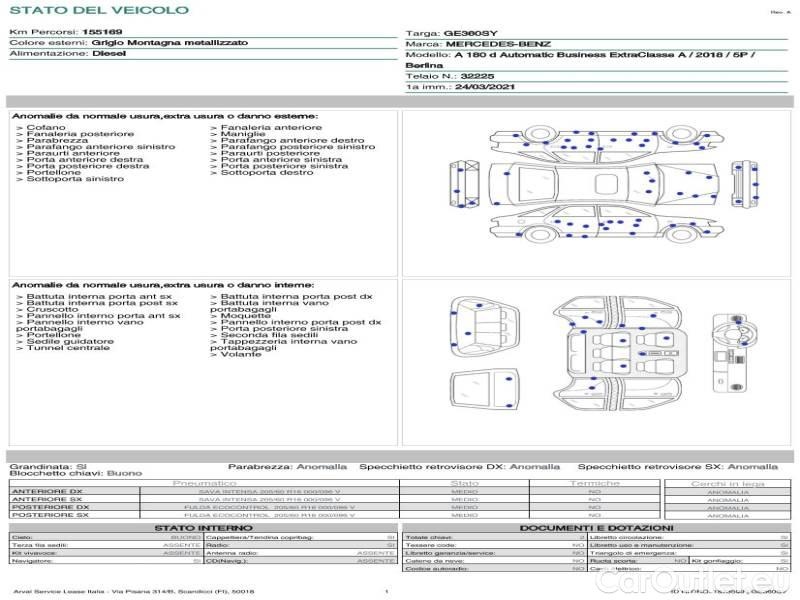Click the 'Kit vivavoce:' cell
The width and height of the screenshot is (800, 600).
[x=106, y=553]
